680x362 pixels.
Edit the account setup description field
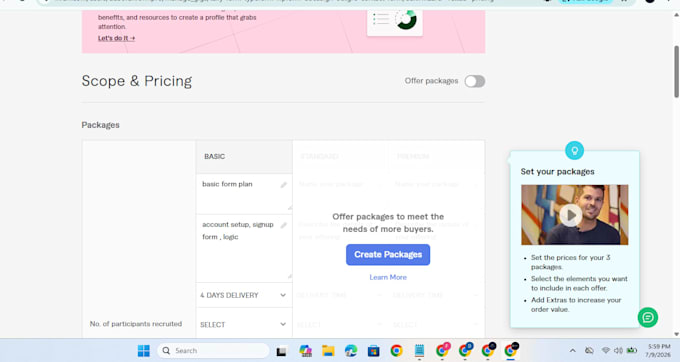(x=244, y=248)
